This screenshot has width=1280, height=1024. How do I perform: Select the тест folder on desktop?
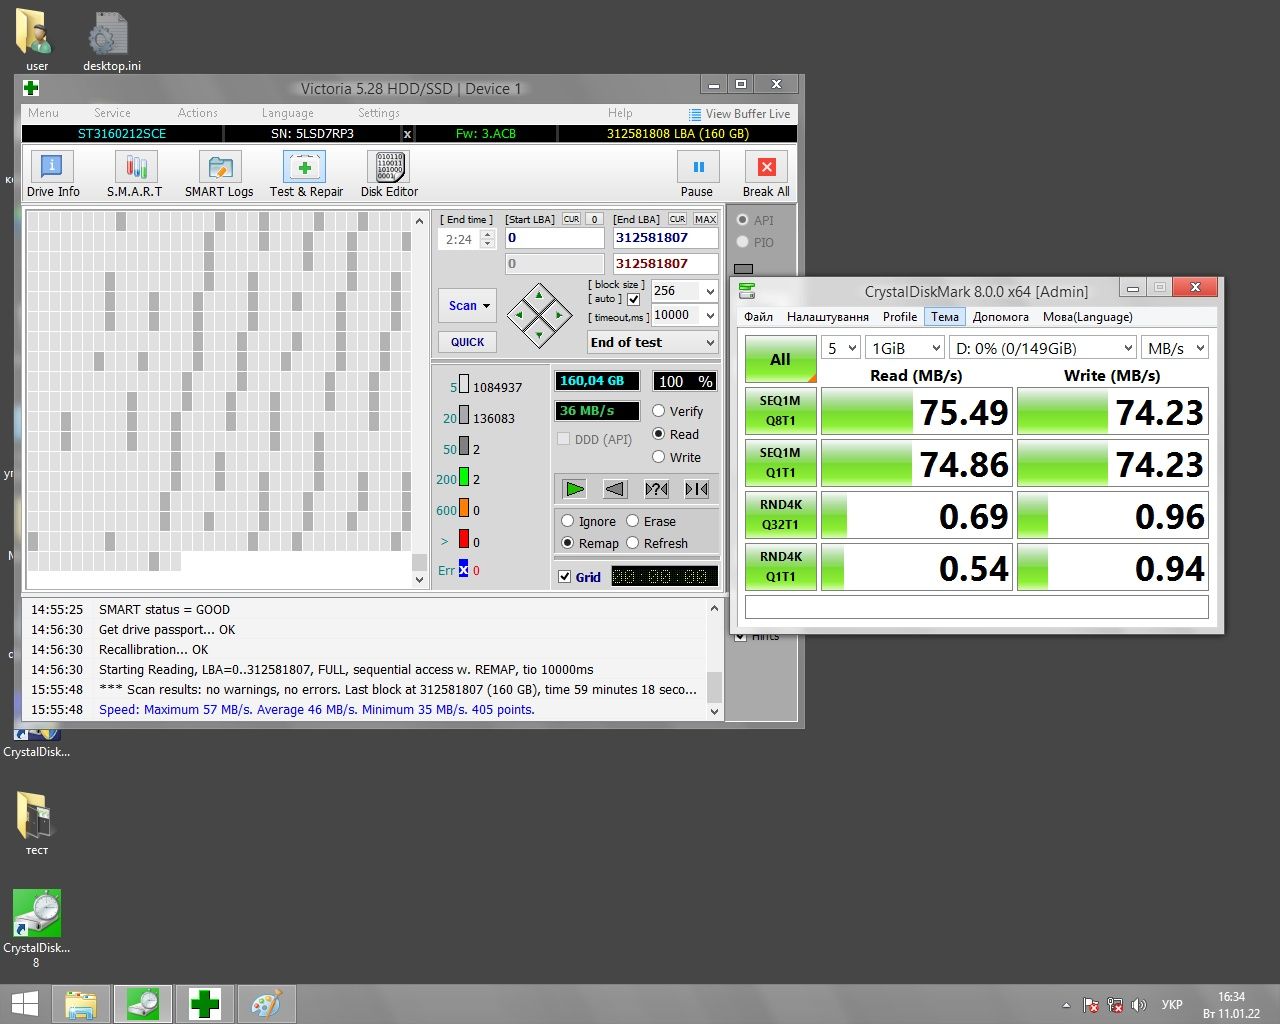(36, 824)
